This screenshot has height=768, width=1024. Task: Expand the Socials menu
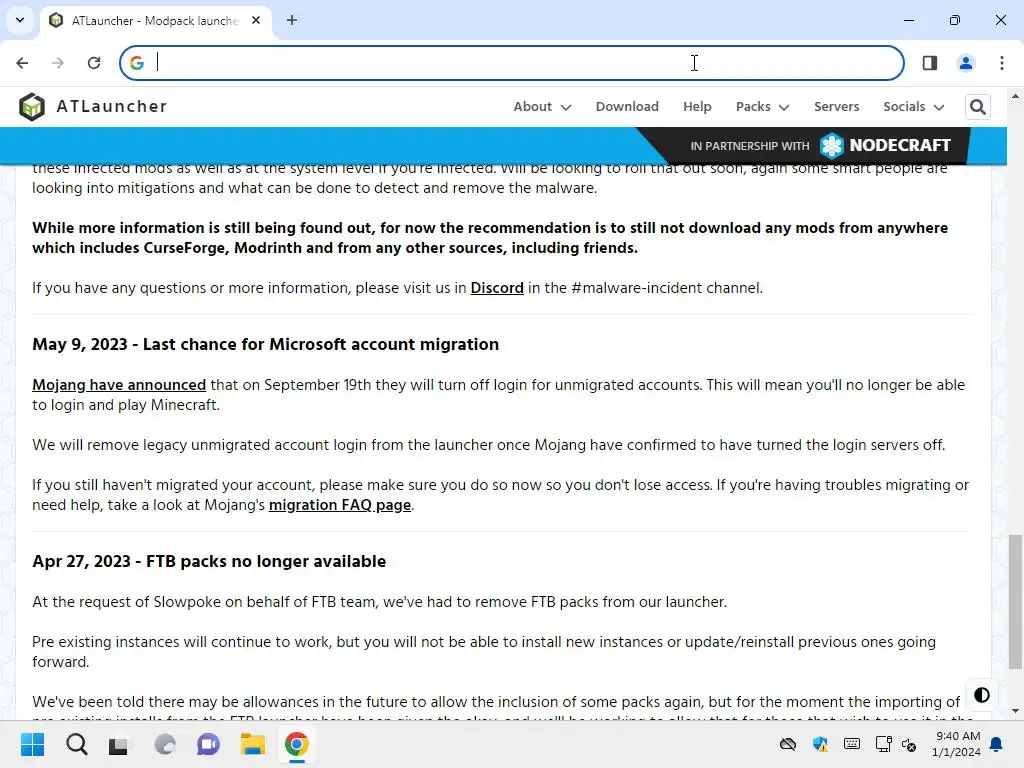click(x=914, y=106)
